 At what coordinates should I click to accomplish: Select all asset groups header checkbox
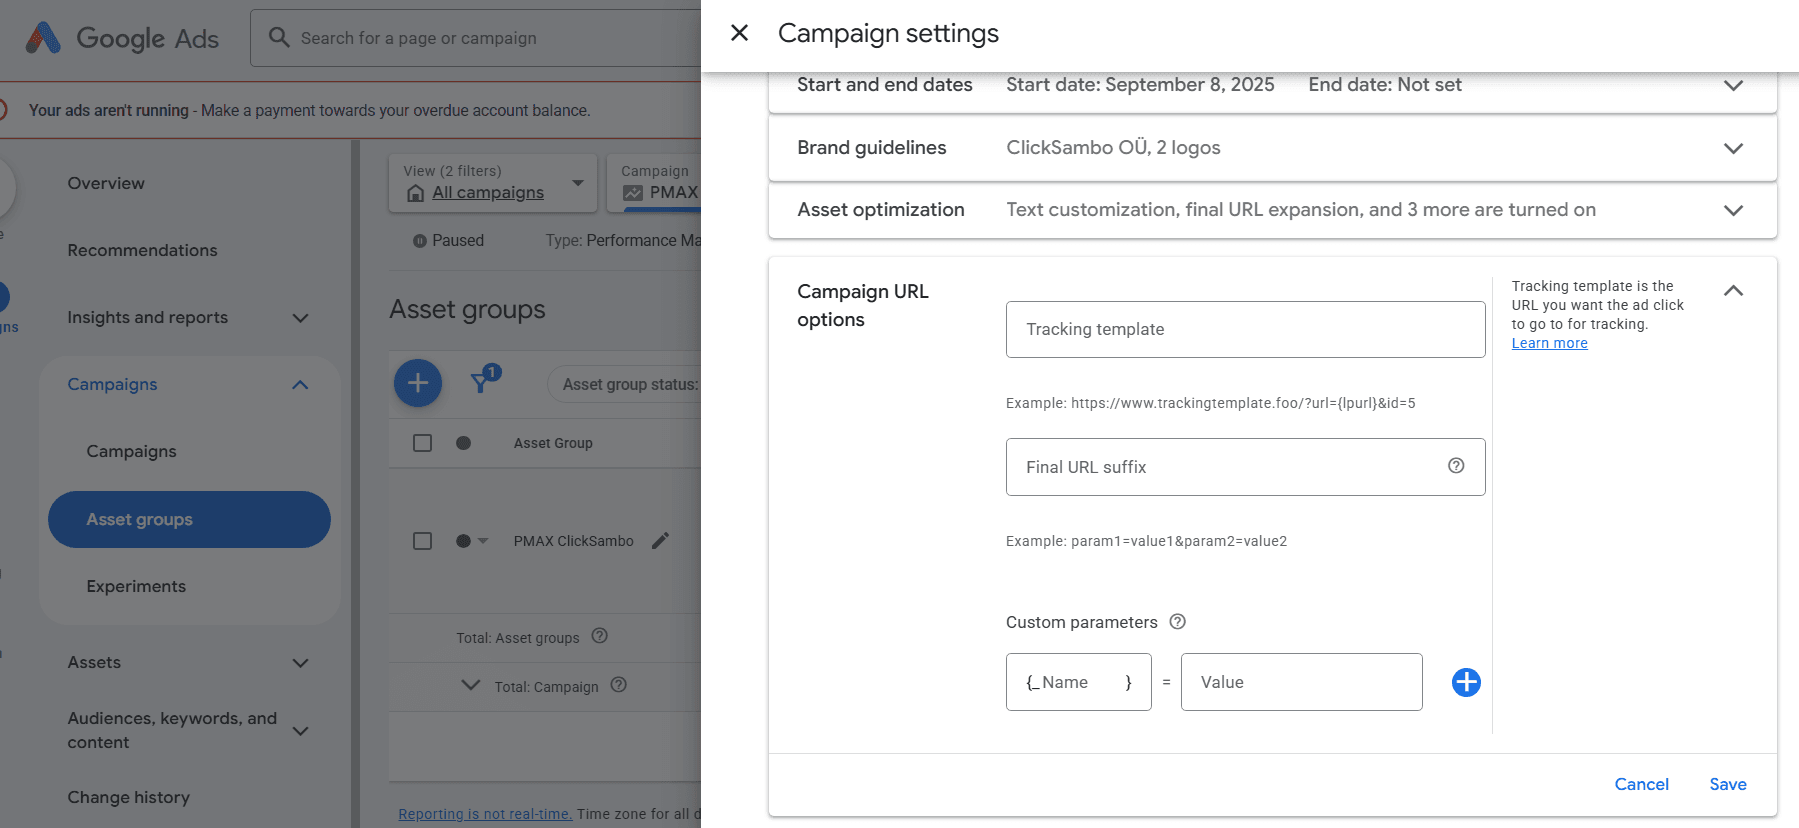423,443
